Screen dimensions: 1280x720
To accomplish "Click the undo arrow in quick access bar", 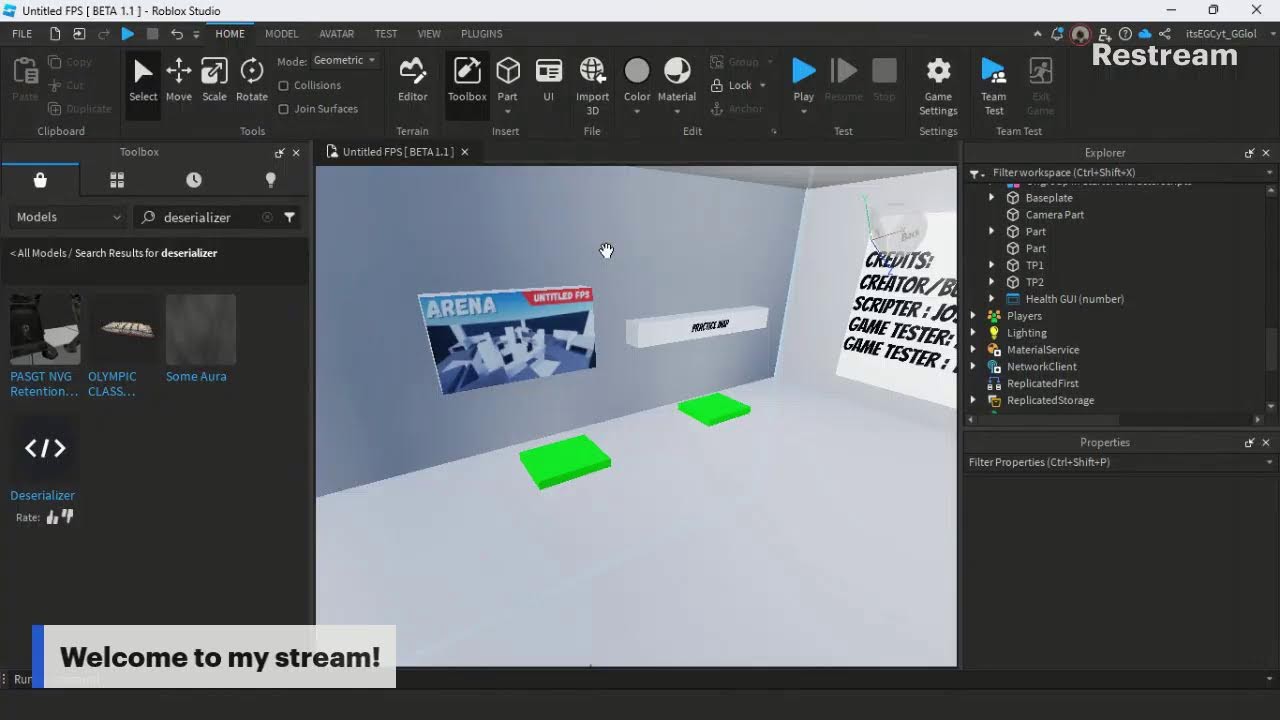I will (177, 34).
